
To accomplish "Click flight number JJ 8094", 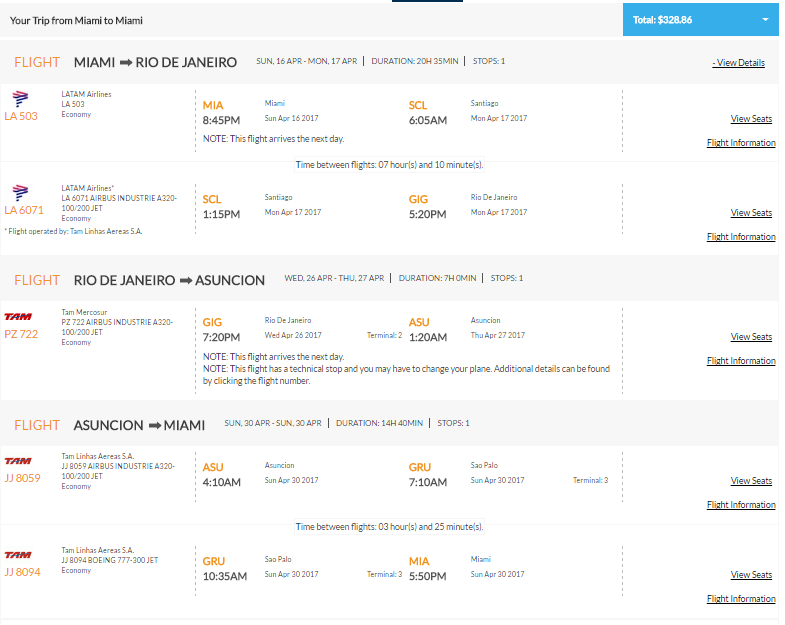I will click(x=23, y=572).
